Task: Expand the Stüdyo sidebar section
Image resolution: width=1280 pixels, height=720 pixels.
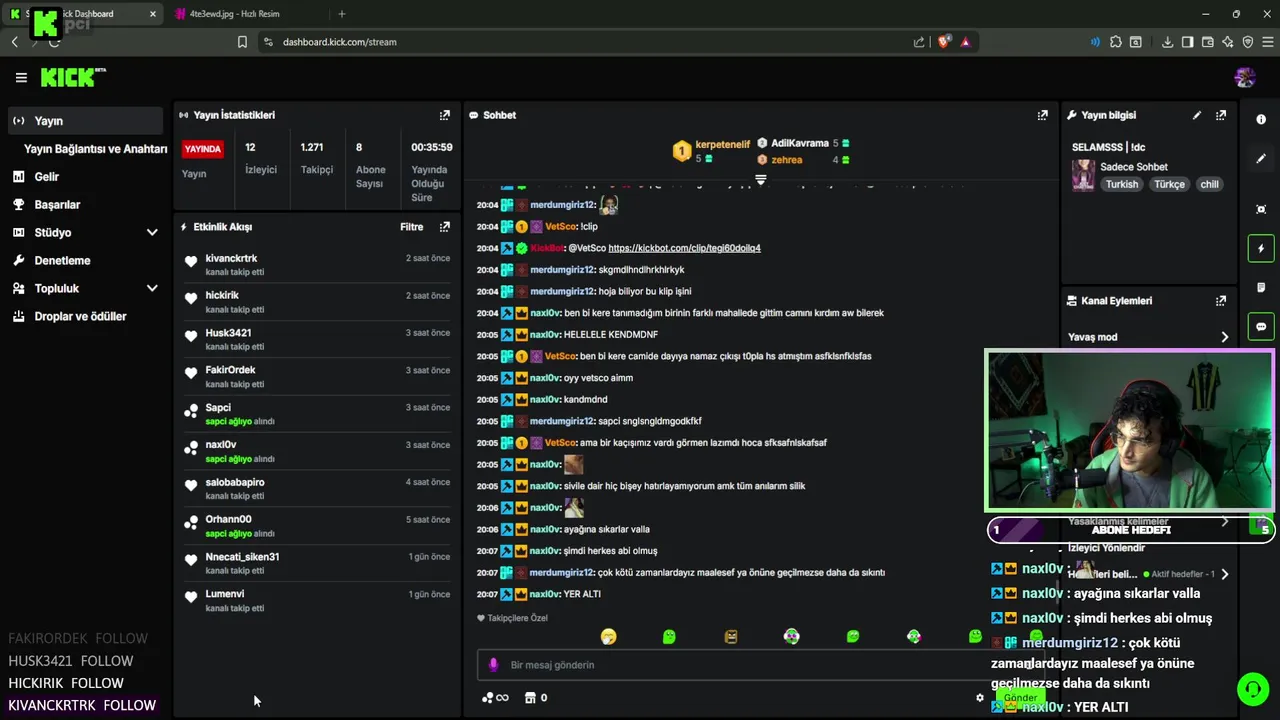Action: pyautogui.click(x=152, y=233)
